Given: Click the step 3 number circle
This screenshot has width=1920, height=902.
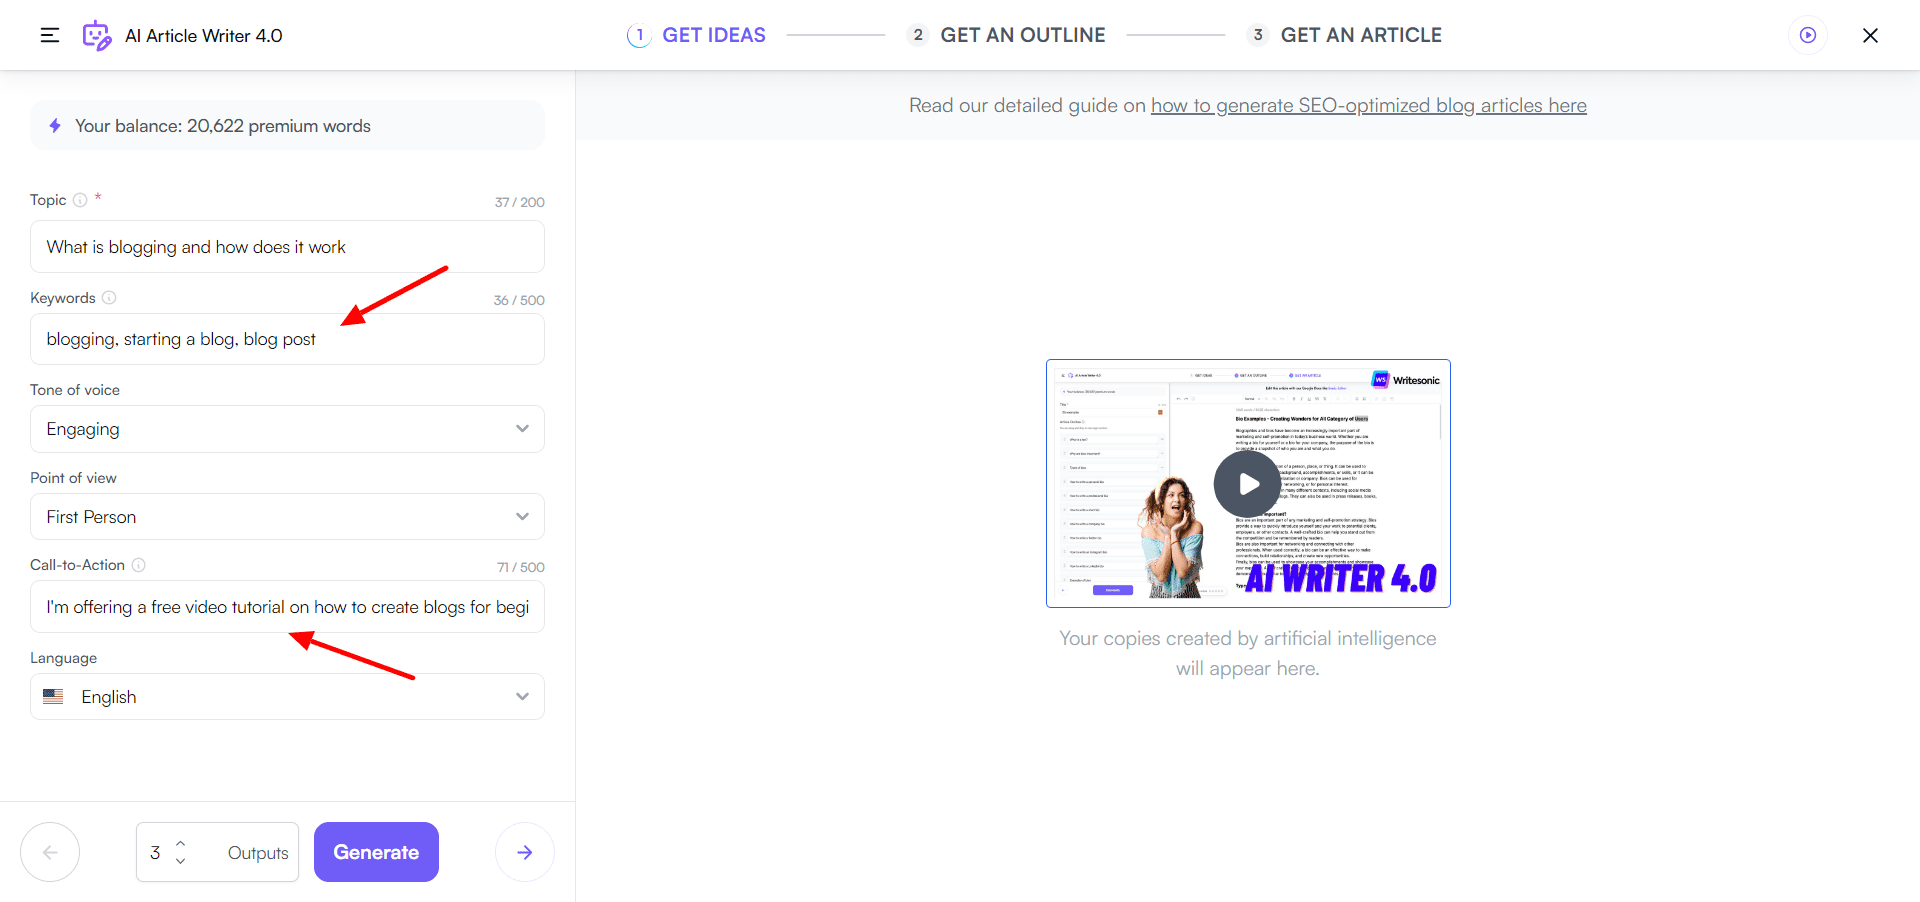Looking at the screenshot, I should pyautogui.click(x=1258, y=35).
